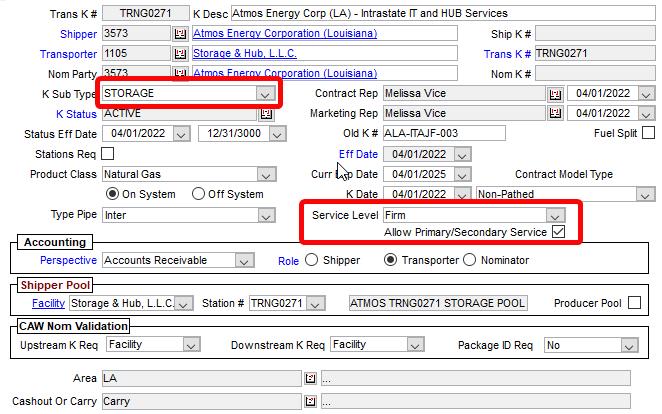Expand the Package ID Req dropdown

(627, 345)
